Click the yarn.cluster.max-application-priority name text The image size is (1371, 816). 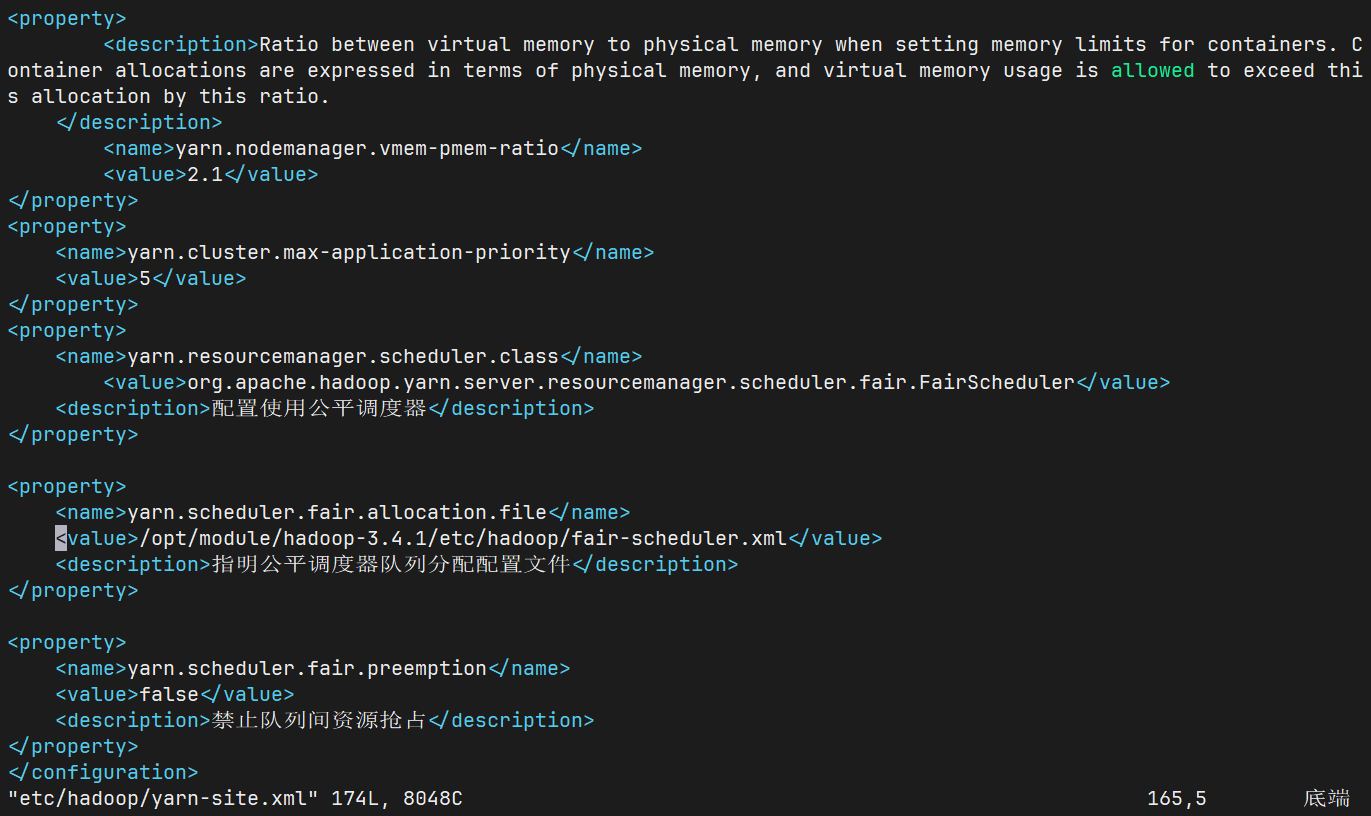coord(349,252)
